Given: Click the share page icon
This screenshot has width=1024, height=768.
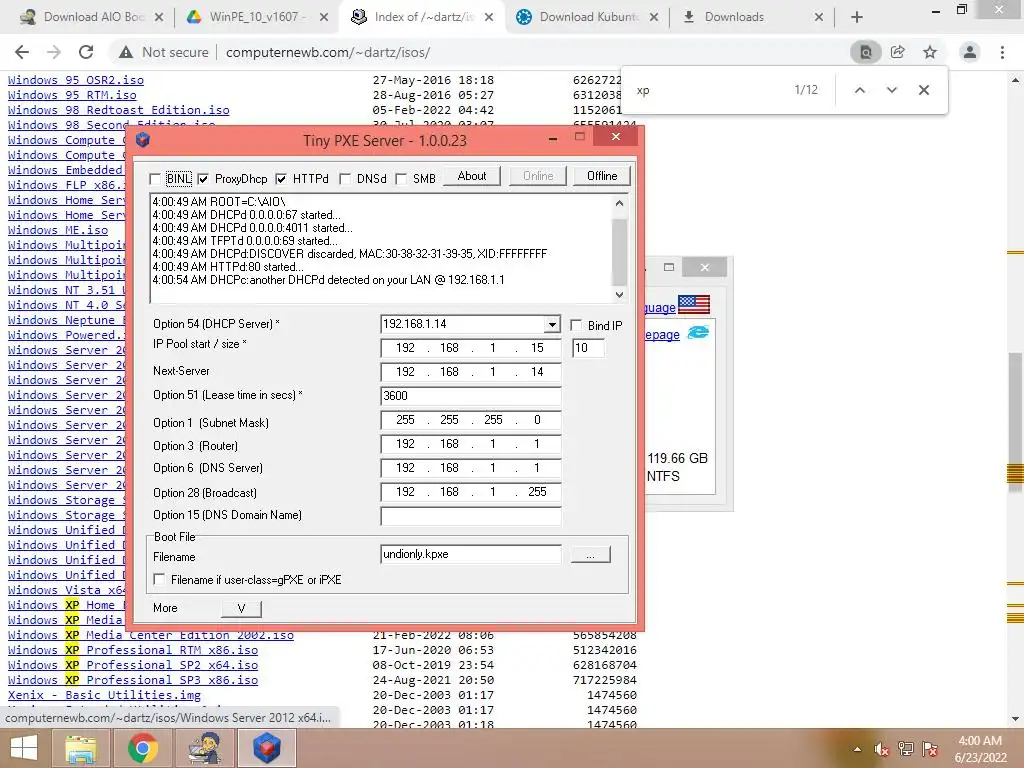Looking at the screenshot, I should pos(898,52).
